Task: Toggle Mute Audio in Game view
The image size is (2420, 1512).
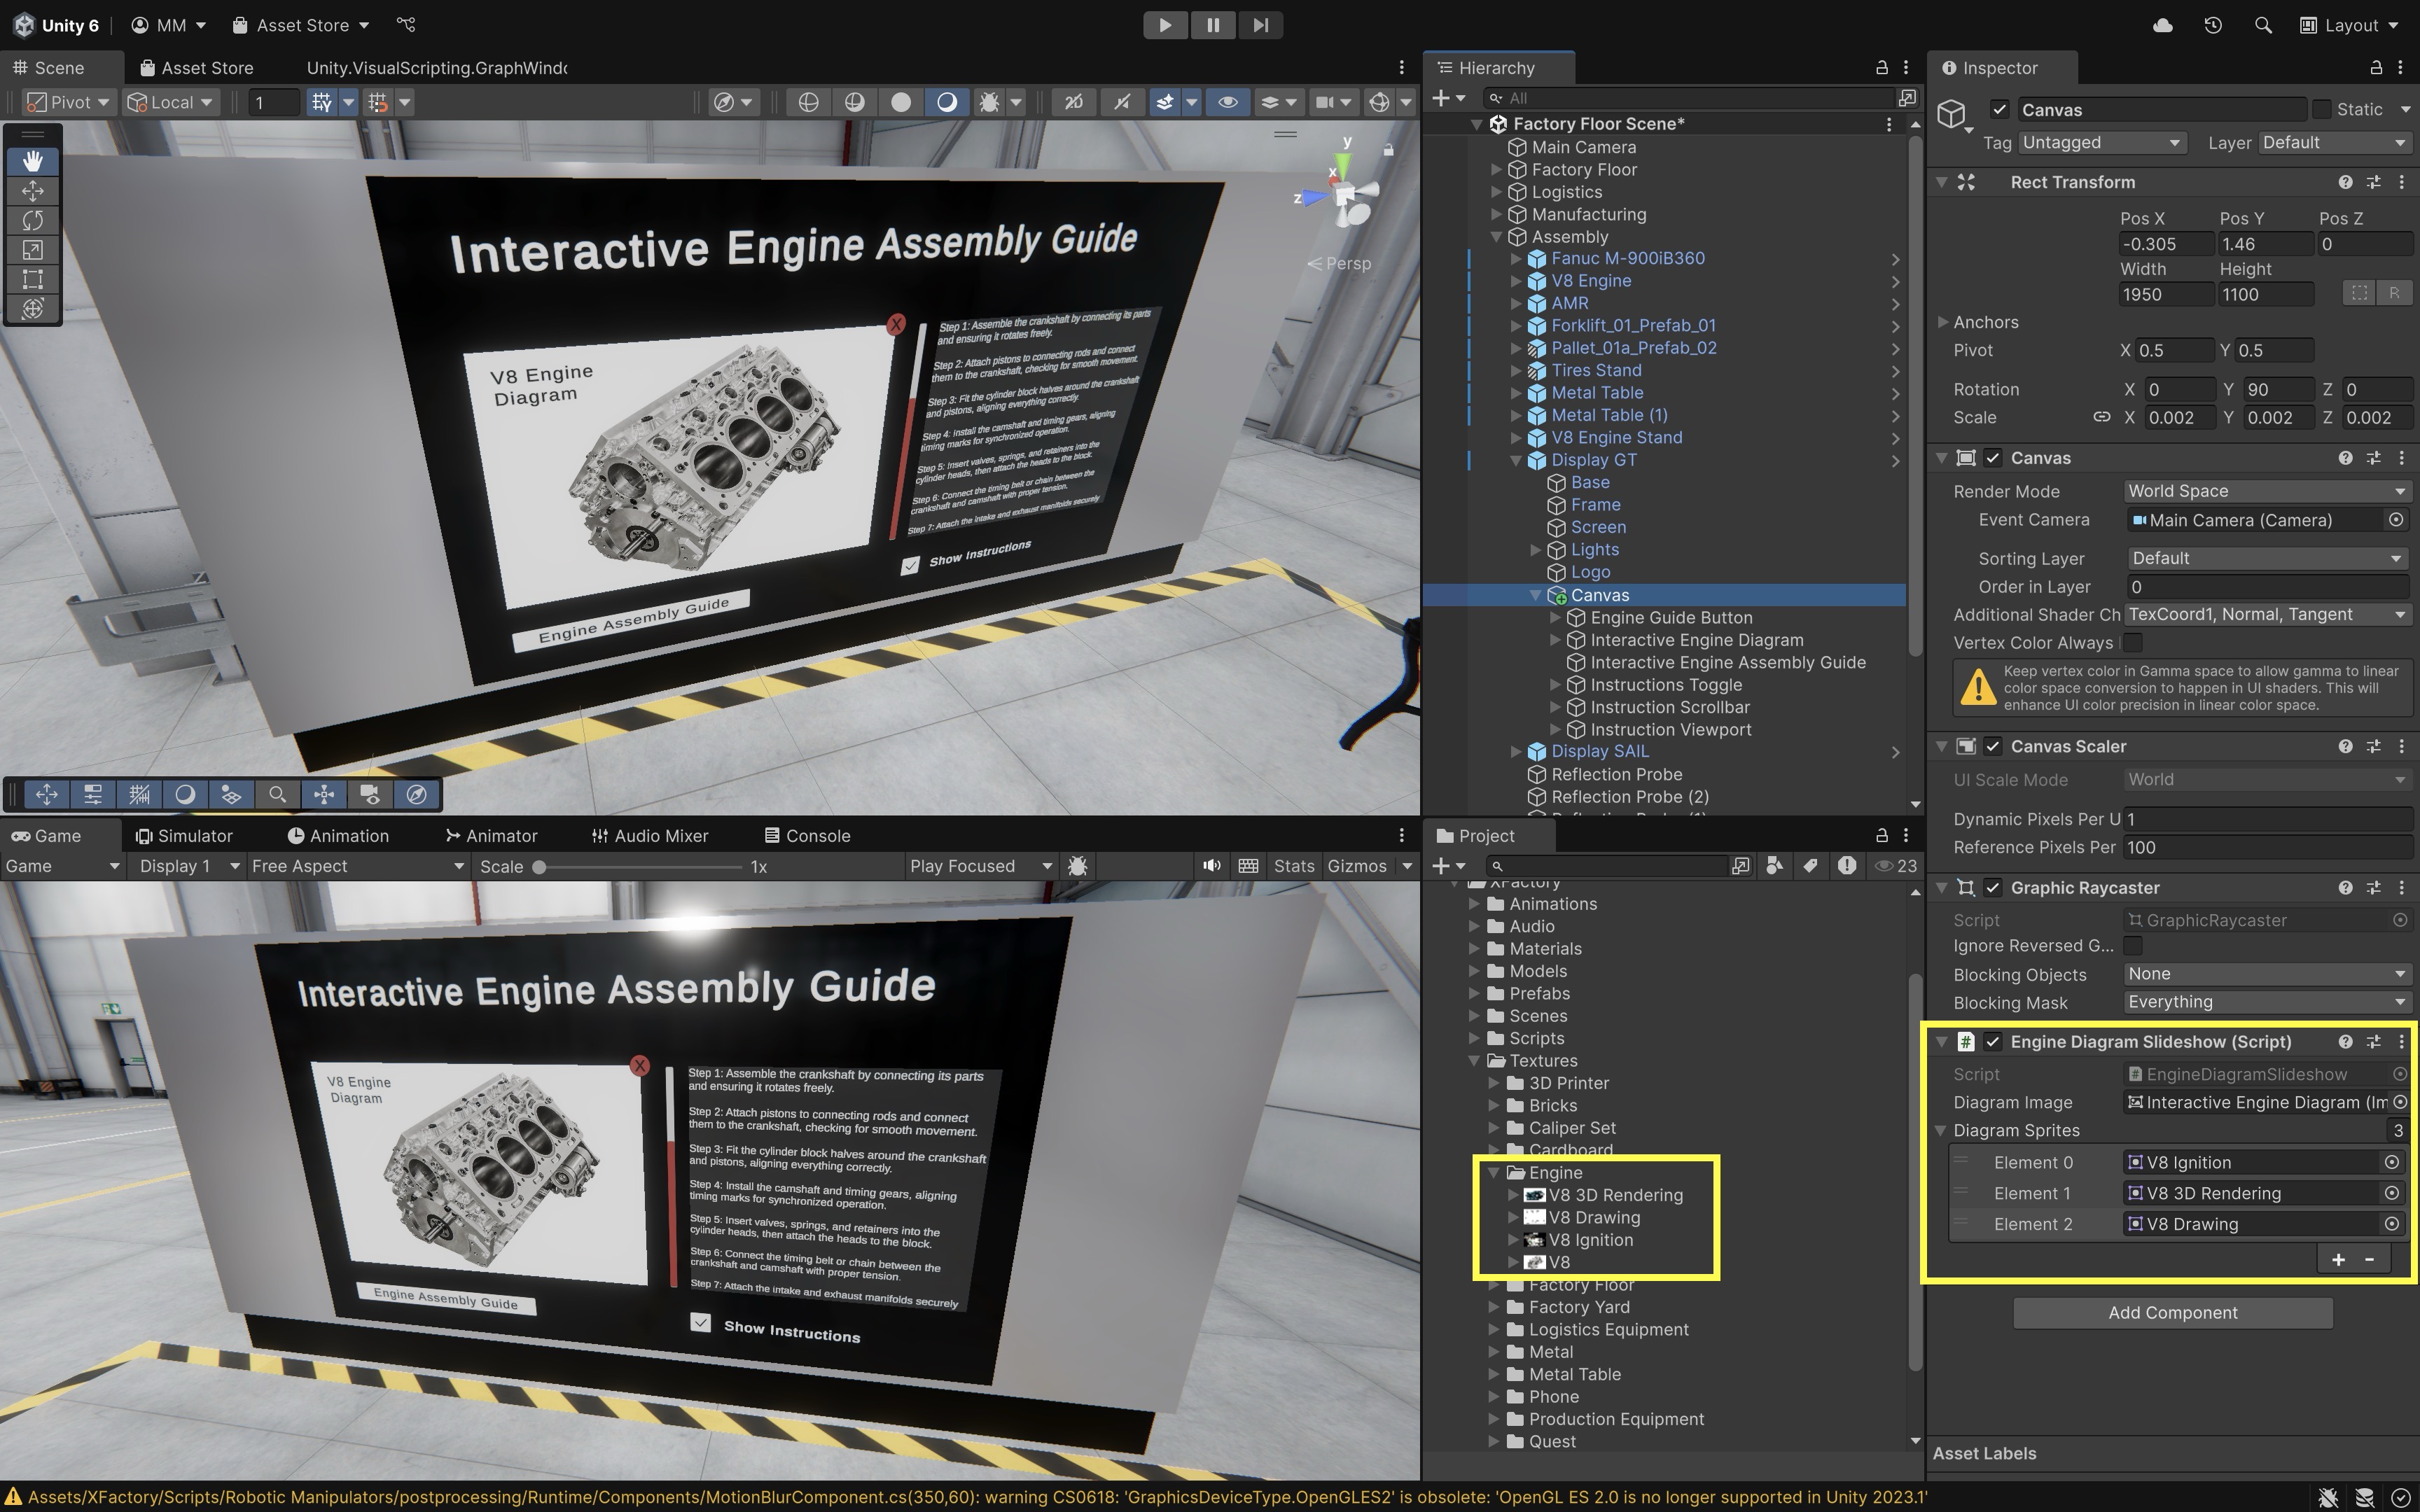Action: click(x=1211, y=866)
